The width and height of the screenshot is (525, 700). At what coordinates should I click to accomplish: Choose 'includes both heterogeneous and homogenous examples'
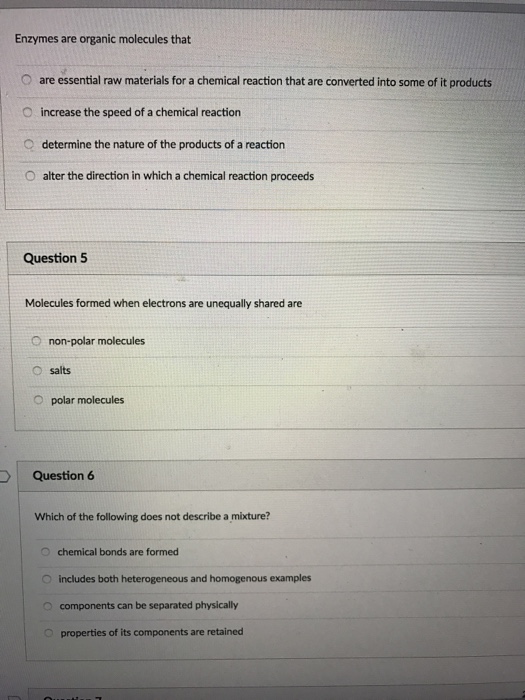47,579
